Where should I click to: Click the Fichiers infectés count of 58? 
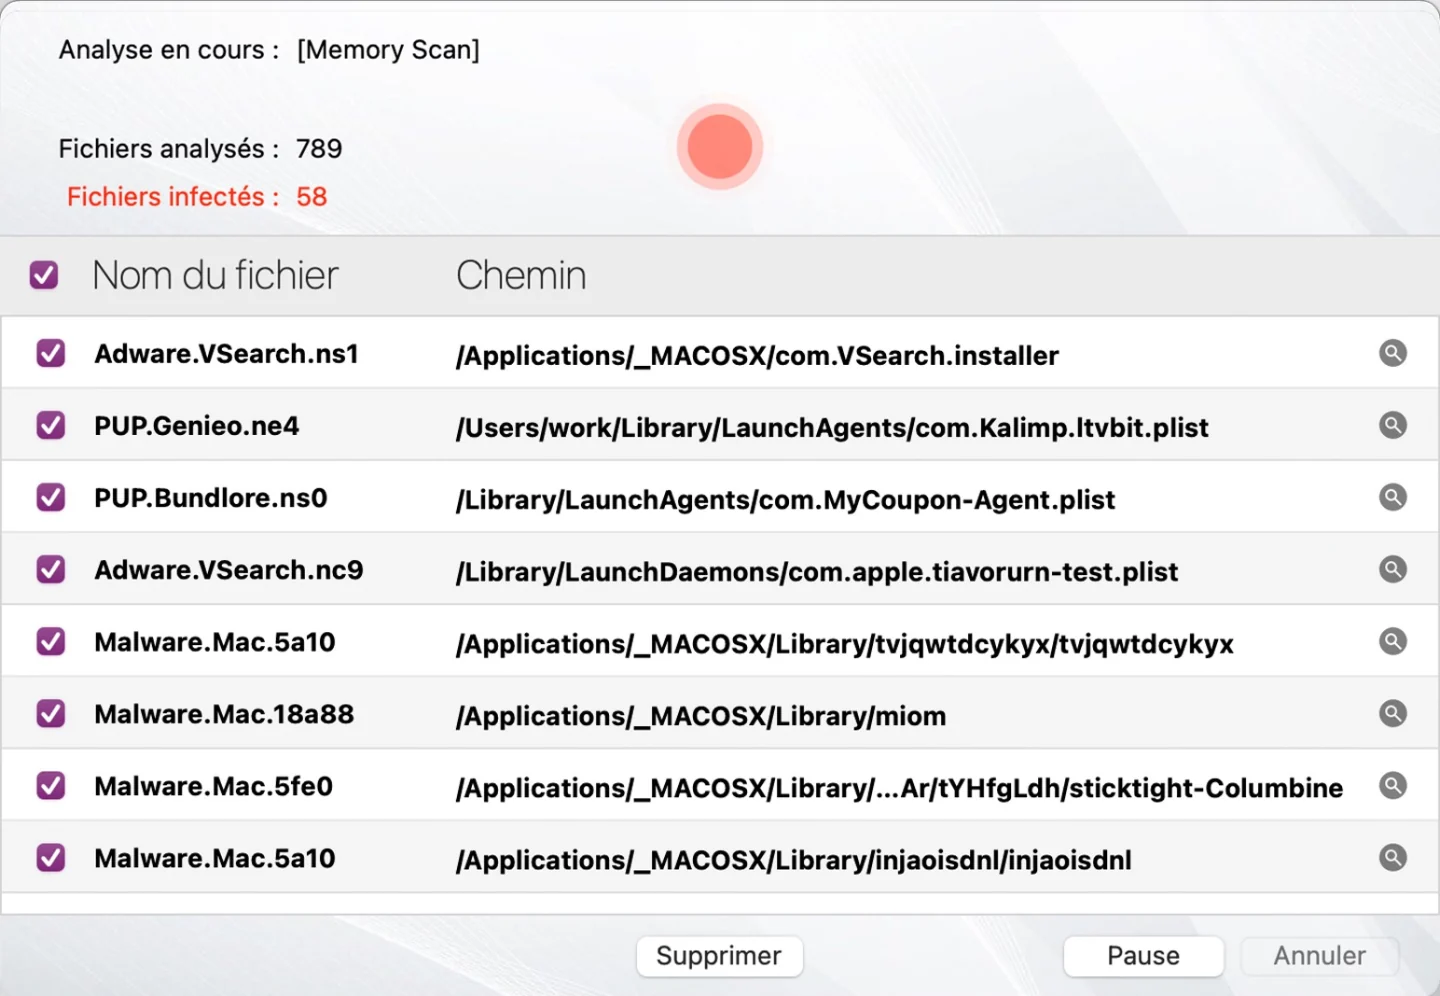click(312, 197)
